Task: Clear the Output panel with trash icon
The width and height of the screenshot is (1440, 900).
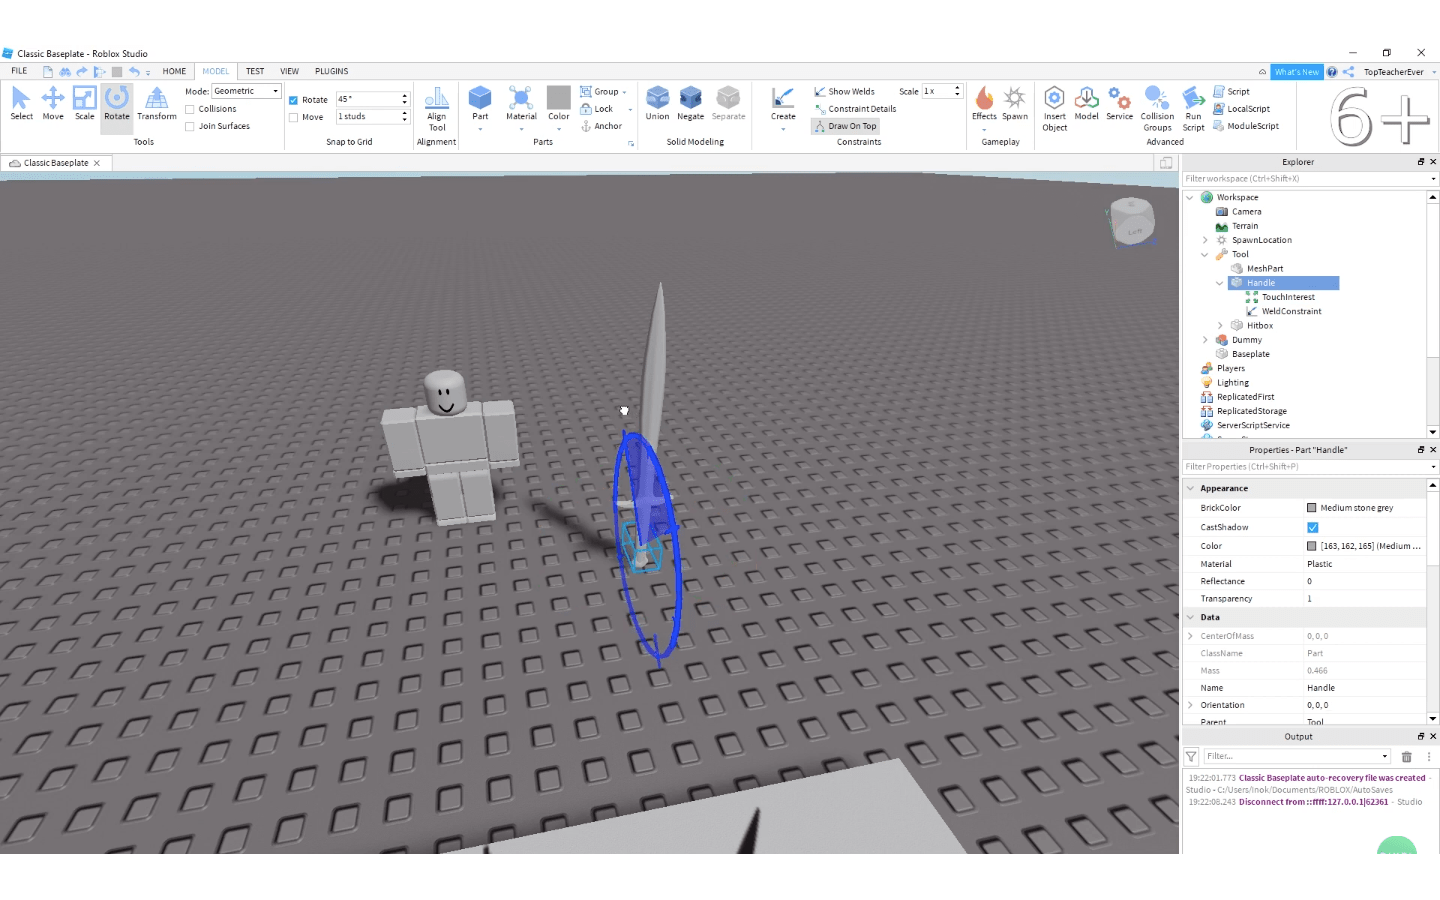Action: click(x=1406, y=757)
